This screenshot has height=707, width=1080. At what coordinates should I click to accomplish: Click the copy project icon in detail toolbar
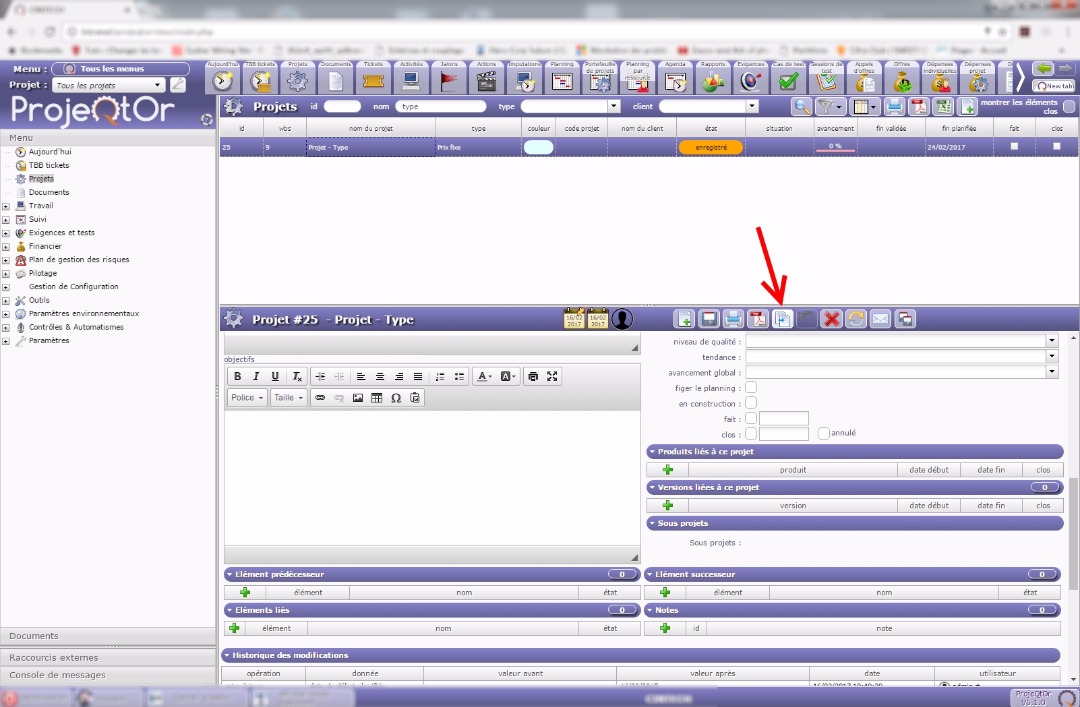[783, 319]
